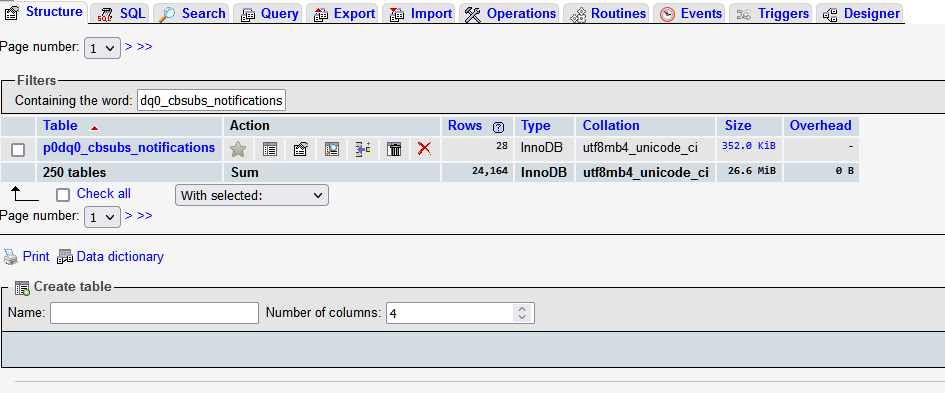Screen dimensions: 945x393
Task: Add p0dq0_cbsubs_notifications to favorites with star icon
Action: tap(238, 149)
